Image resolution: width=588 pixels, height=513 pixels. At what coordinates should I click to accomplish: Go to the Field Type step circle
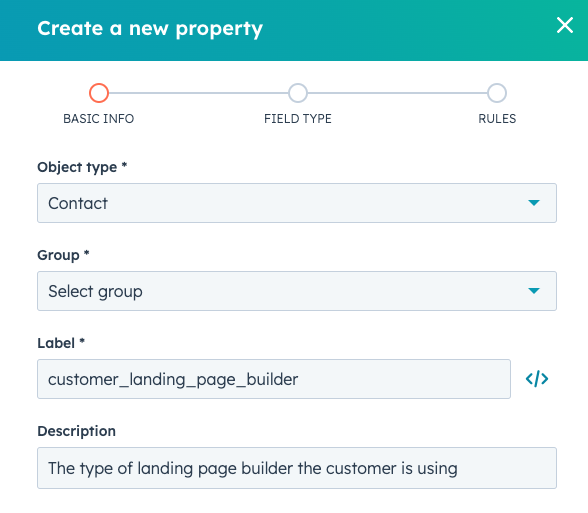[x=298, y=93]
